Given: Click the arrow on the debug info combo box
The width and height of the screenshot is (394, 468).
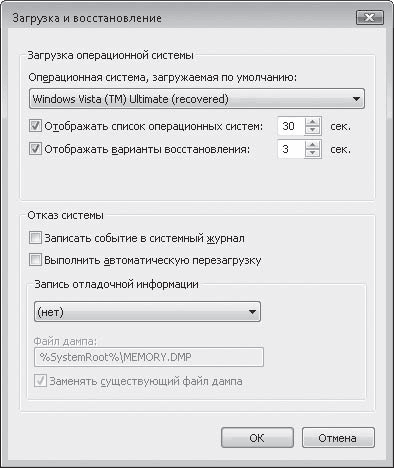Looking at the screenshot, I should point(252,312).
